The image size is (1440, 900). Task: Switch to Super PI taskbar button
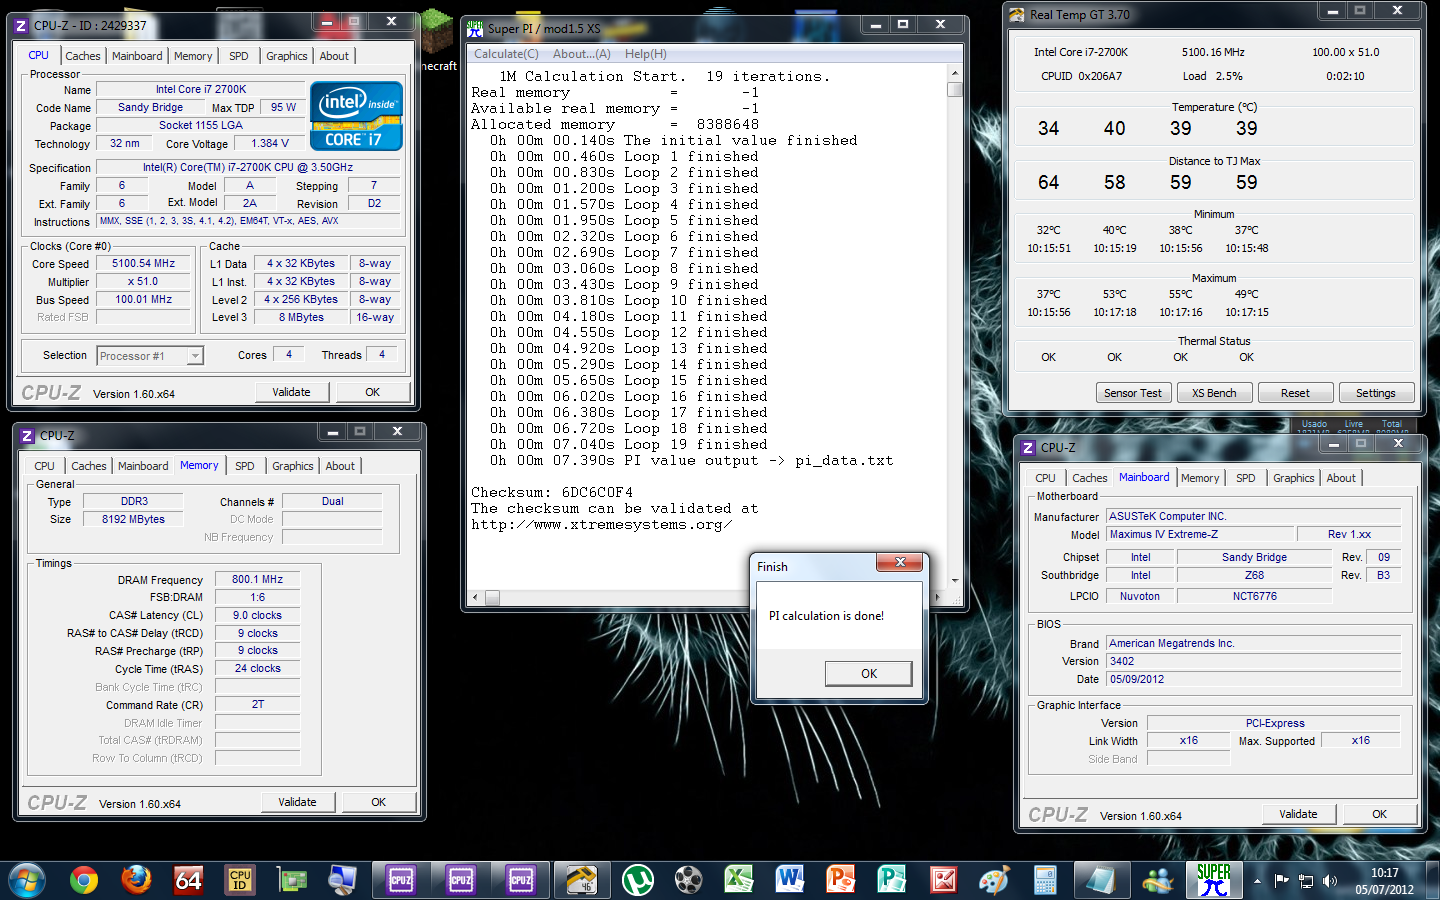click(1214, 880)
